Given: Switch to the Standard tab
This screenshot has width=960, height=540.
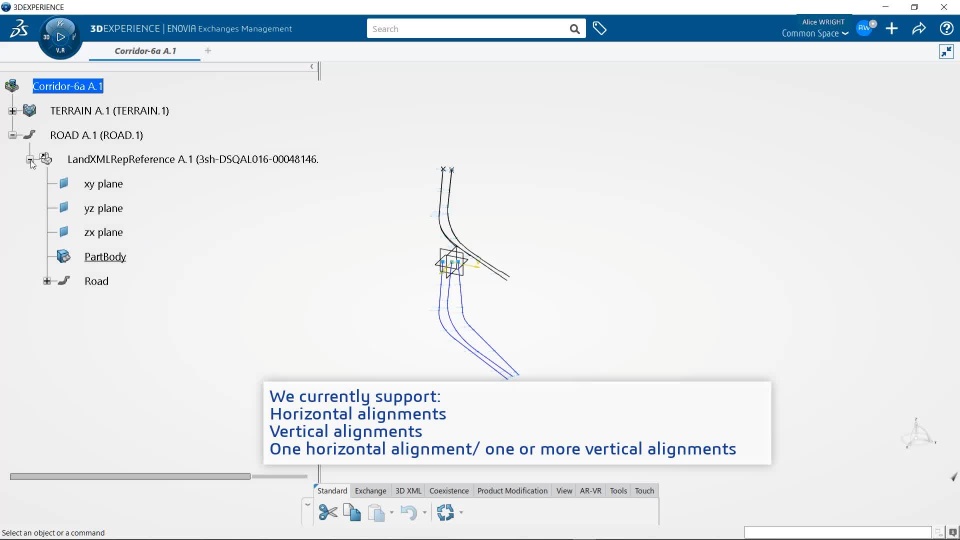Looking at the screenshot, I should 332,490.
